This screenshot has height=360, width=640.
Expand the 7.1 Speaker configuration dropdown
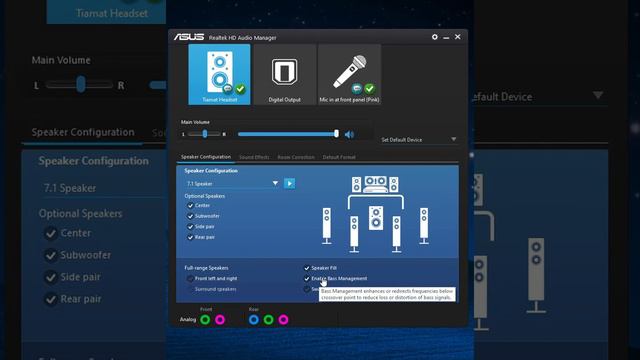click(x=232, y=184)
